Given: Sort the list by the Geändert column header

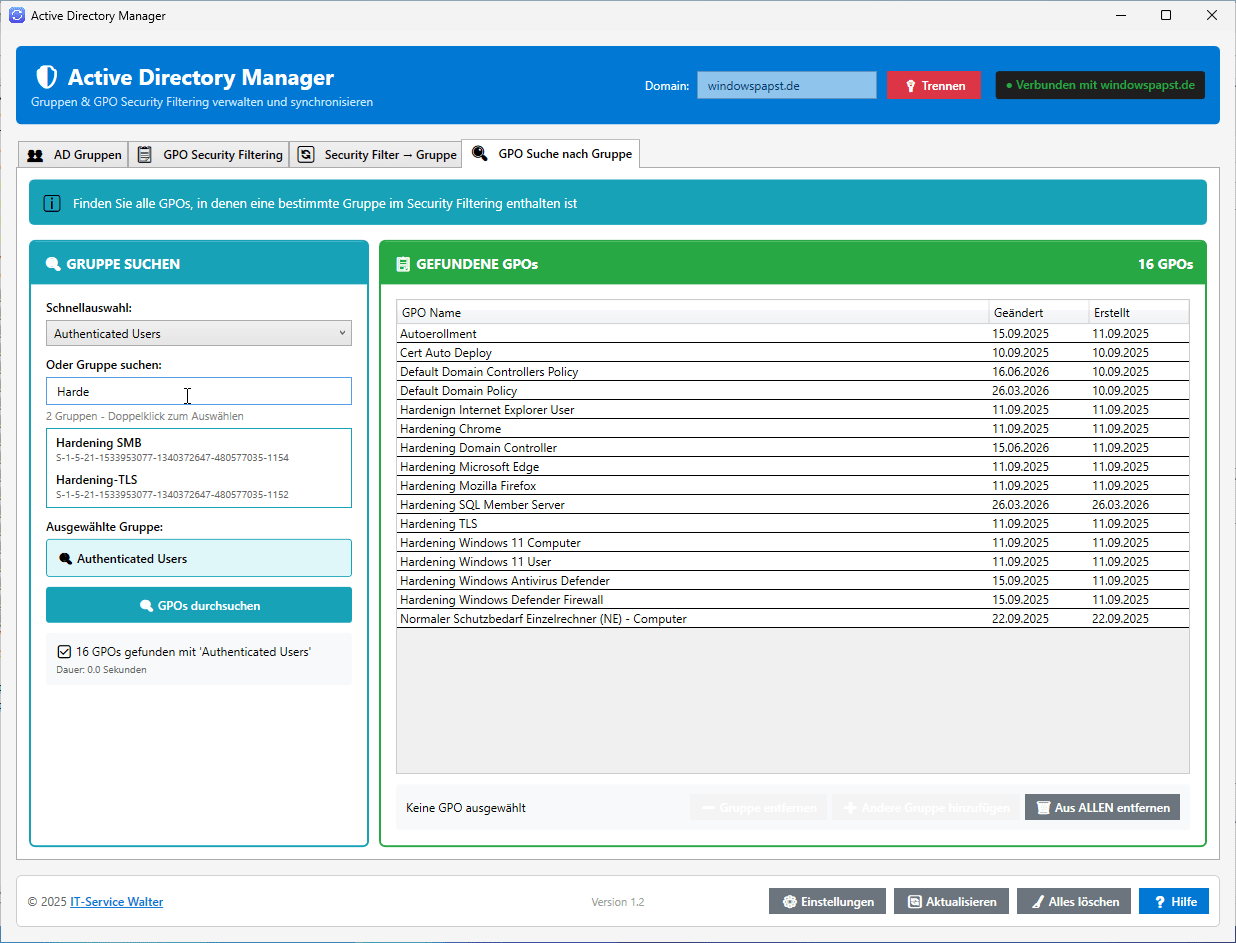Looking at the screenshot, I should (1038, 312).
